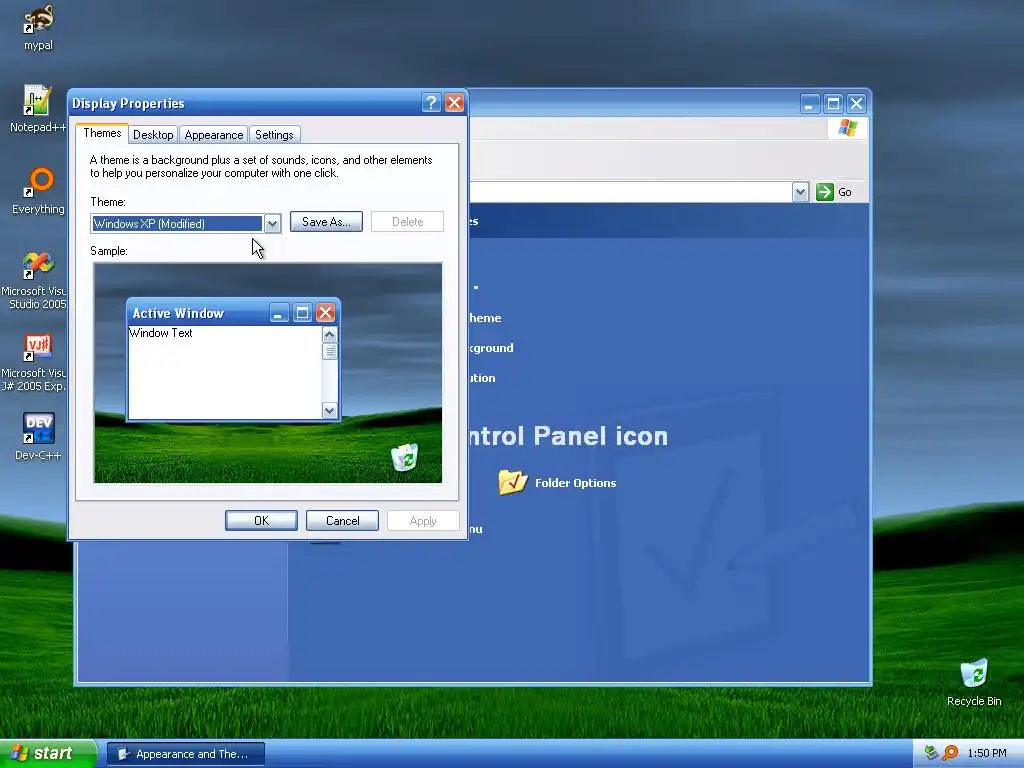This screenshot has width=1024, height=768.
Task: Switch to the Desktop tab
Action: tap(153, 135)
